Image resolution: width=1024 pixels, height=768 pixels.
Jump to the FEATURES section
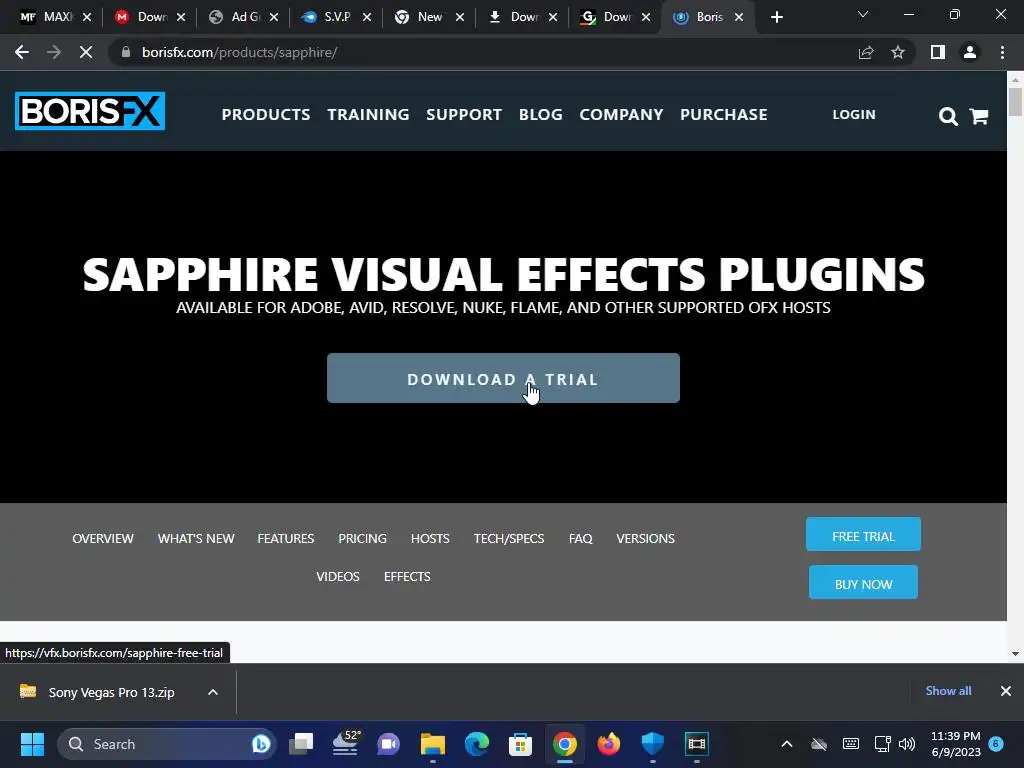(285, 539)
